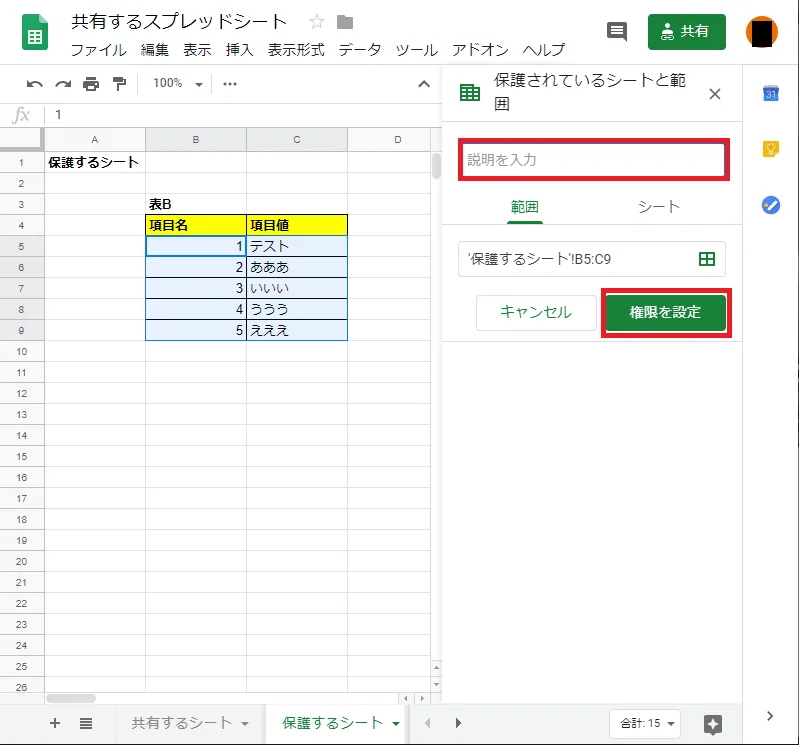
Task: Select the select-all corner box
Action: 21,139
